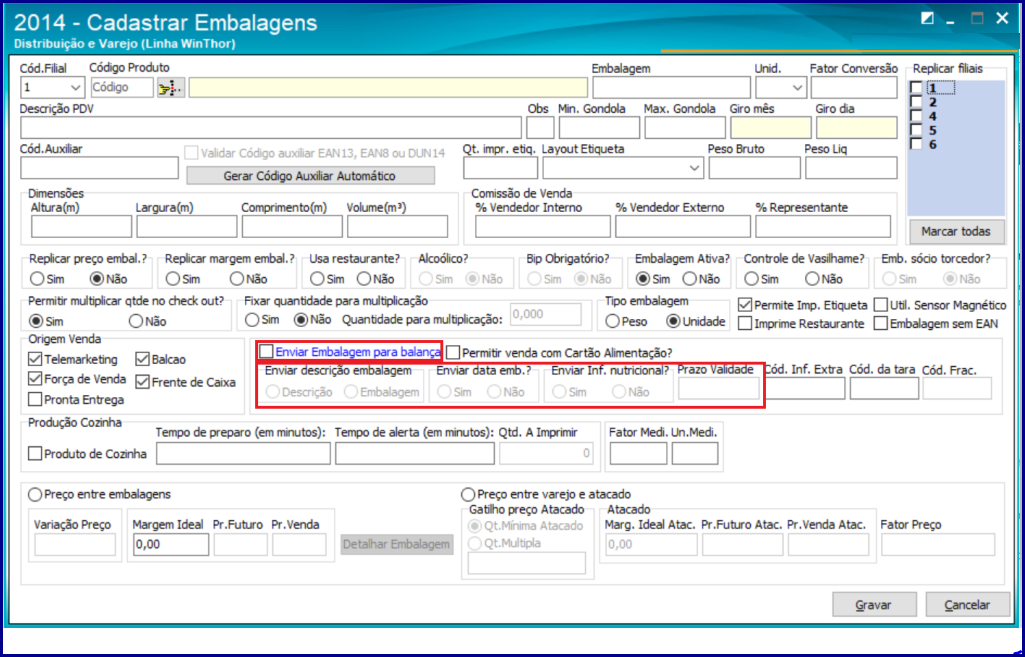Focus the Fator Conversão field

pyautogui.click(x=854, y=88)
